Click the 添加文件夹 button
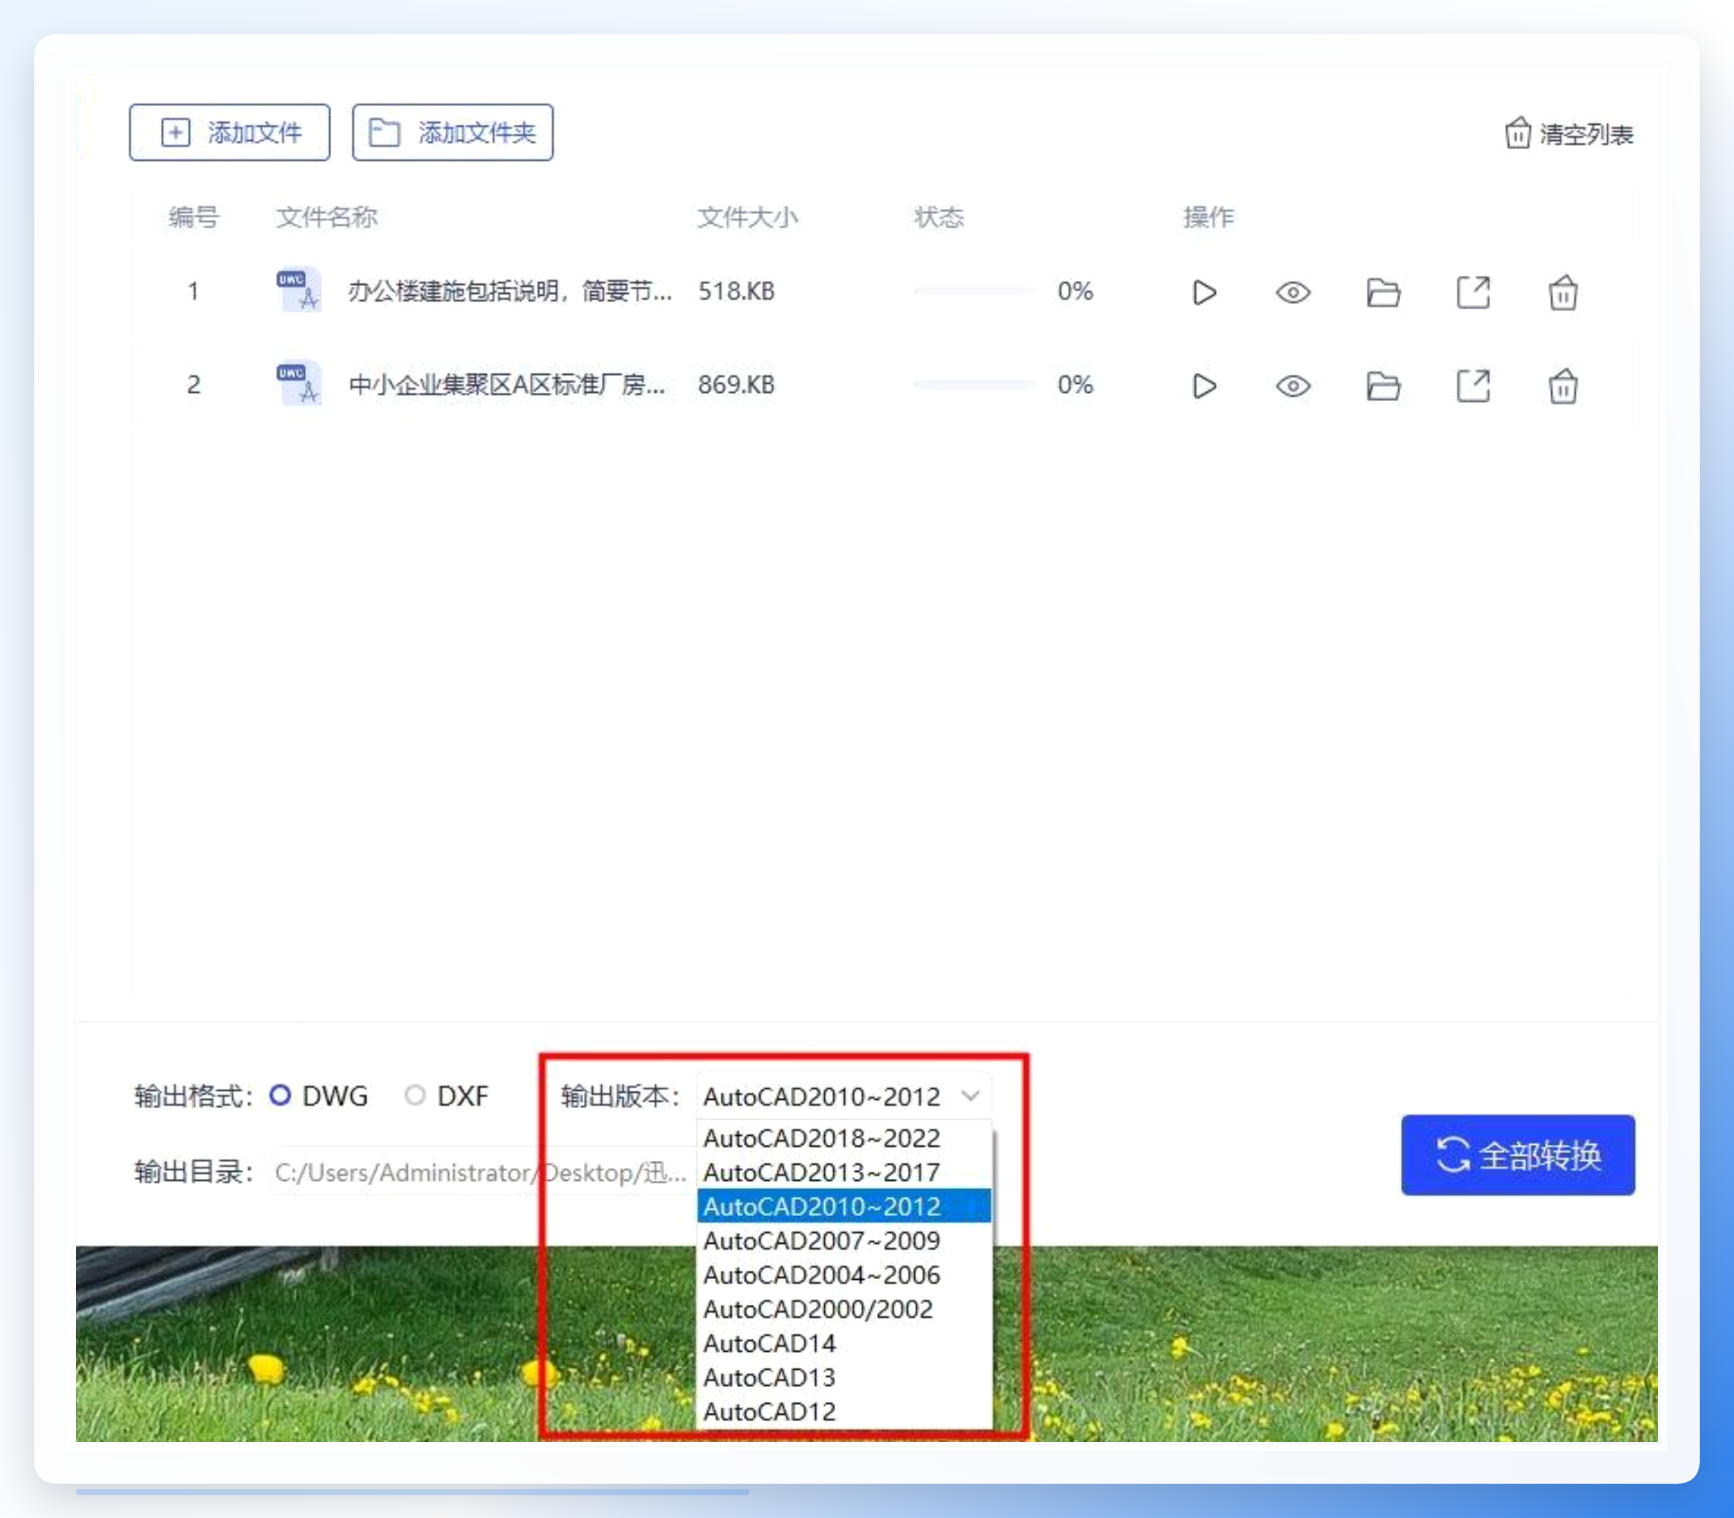Viewport: 1734px width, 1518px height. [452, 132]
